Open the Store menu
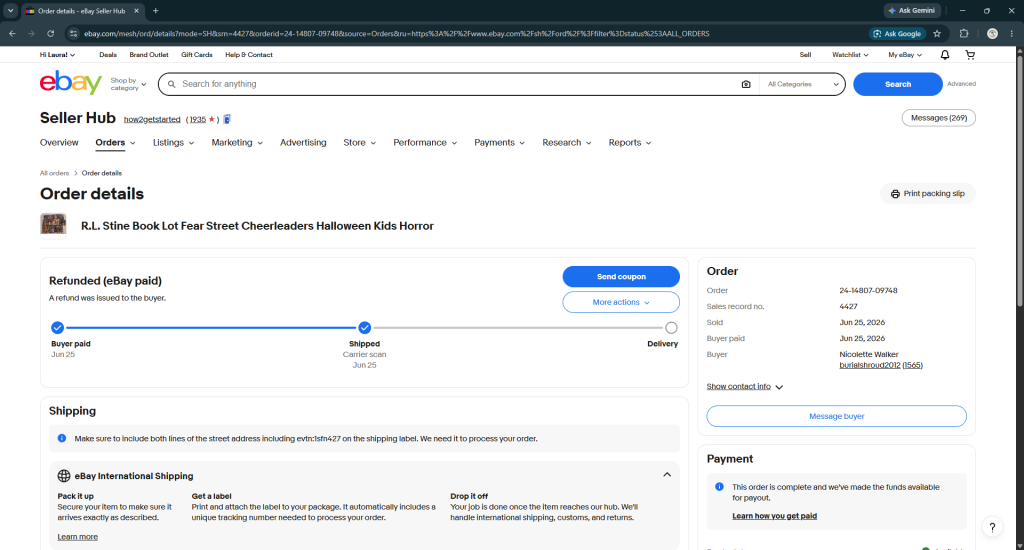Viewport: 1024px width, 550px height. click(359, 142)
